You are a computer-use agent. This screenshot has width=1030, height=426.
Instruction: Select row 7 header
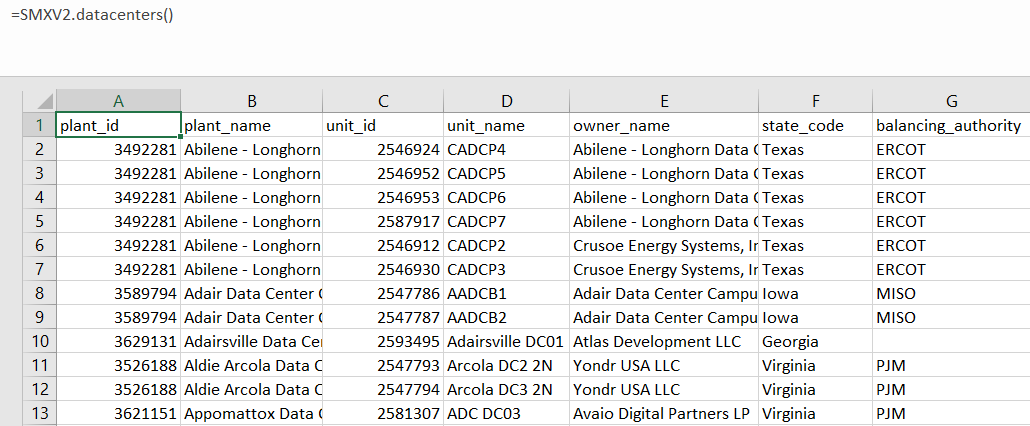pyautogui.click(x=39, y=269)
